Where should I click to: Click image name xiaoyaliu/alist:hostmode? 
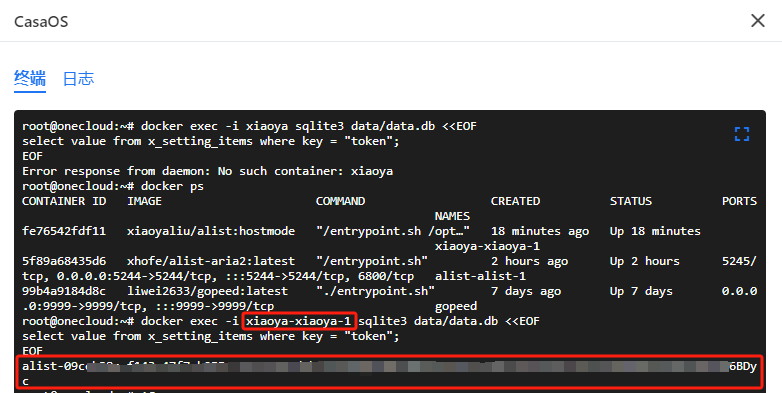click(x=211, y=231)
